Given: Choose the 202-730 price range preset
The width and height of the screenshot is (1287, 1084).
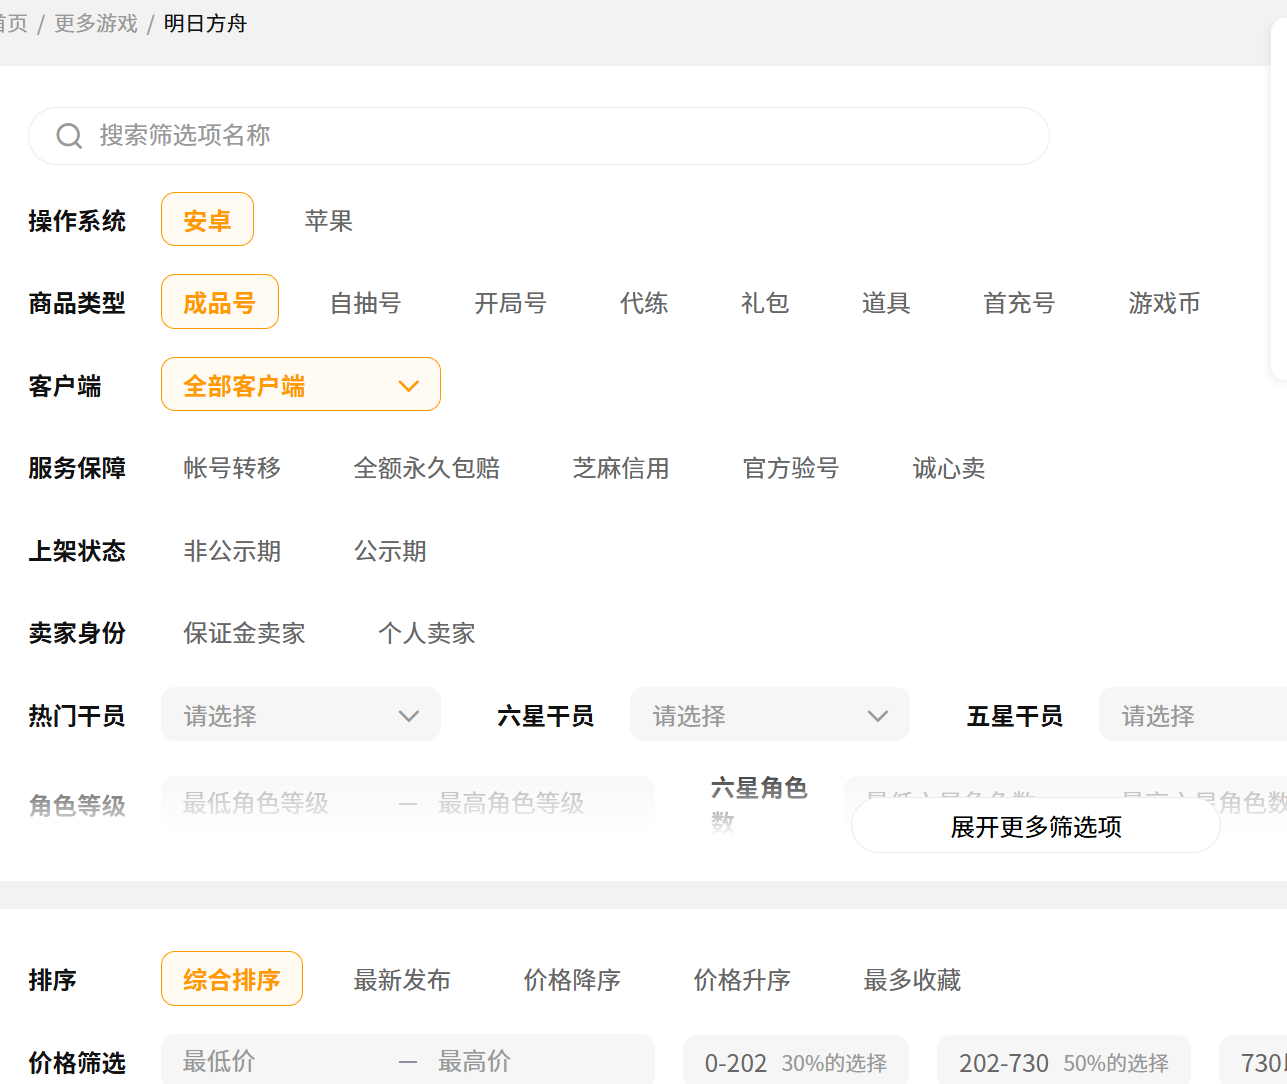Looking at the screenshot, I should (1063, 1062).
